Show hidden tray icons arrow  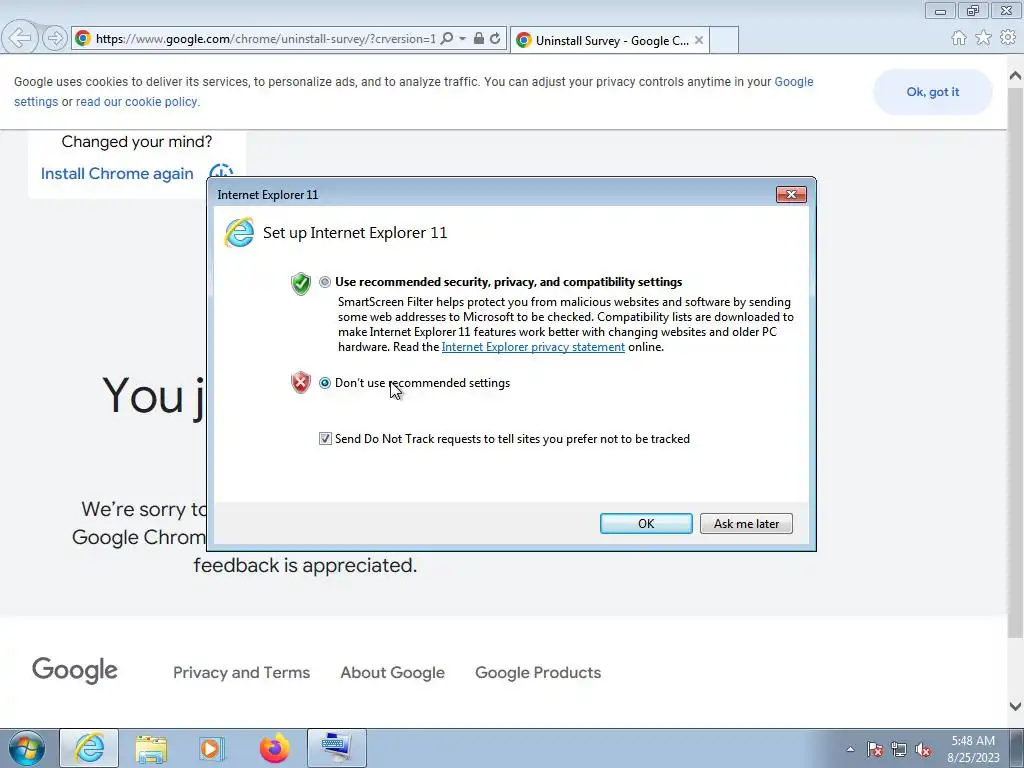850,749
